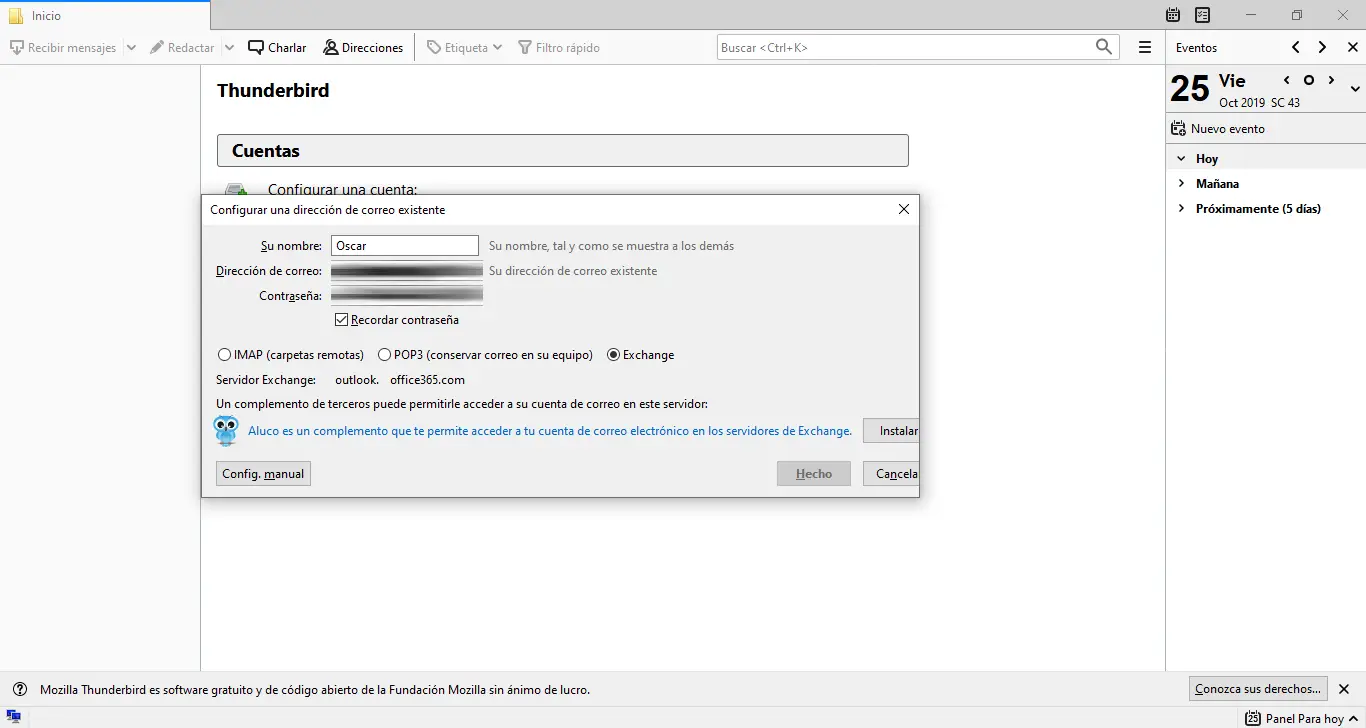Restore down the Thunderbird window
This screenshot has height=728, width=1366.
(1297, 15)
